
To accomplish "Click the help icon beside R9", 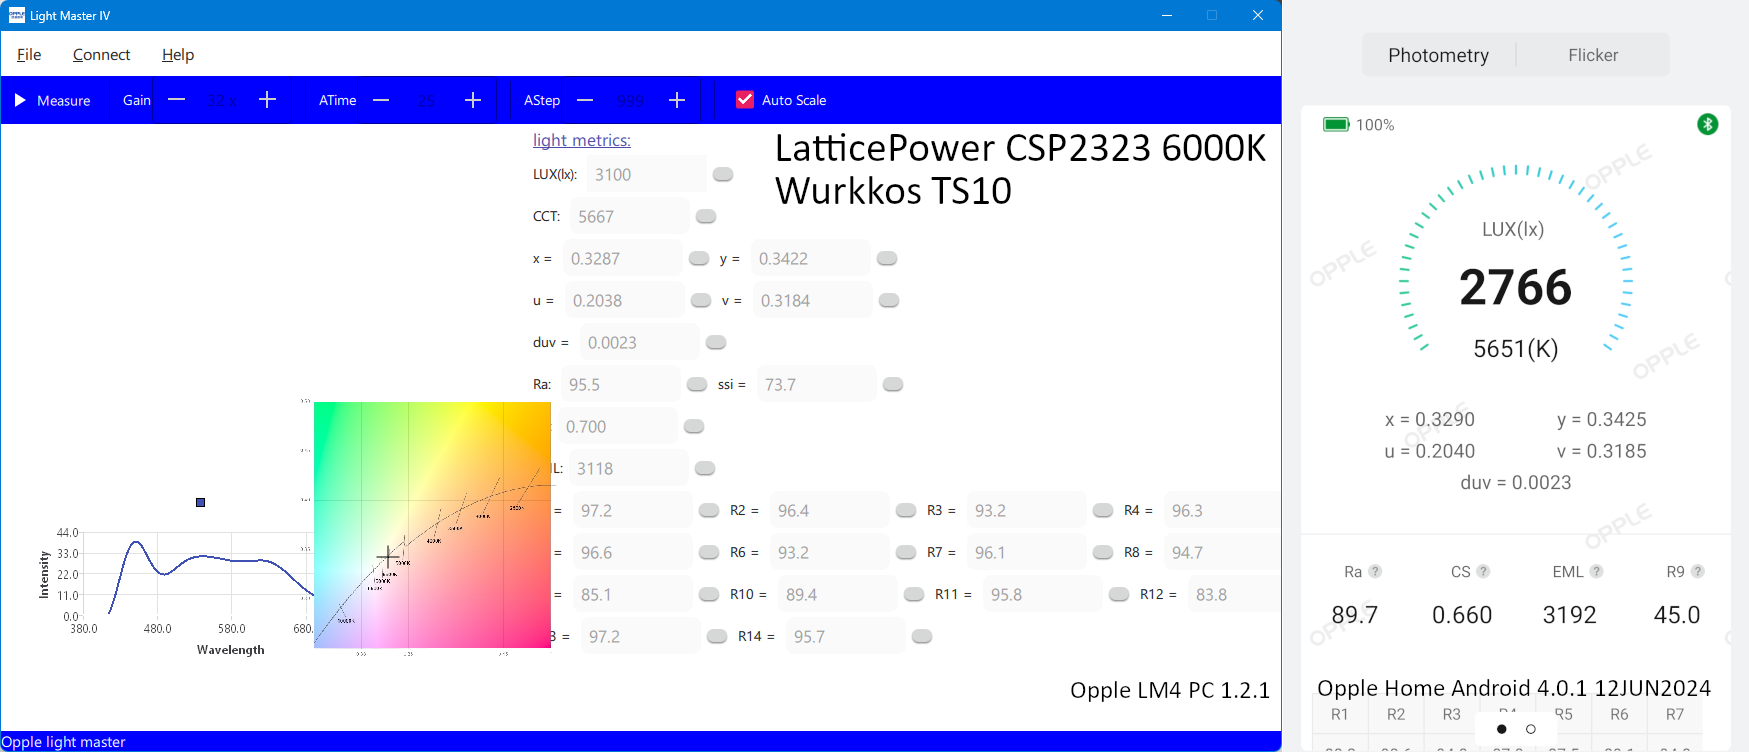I will [x=1697, y=571].
